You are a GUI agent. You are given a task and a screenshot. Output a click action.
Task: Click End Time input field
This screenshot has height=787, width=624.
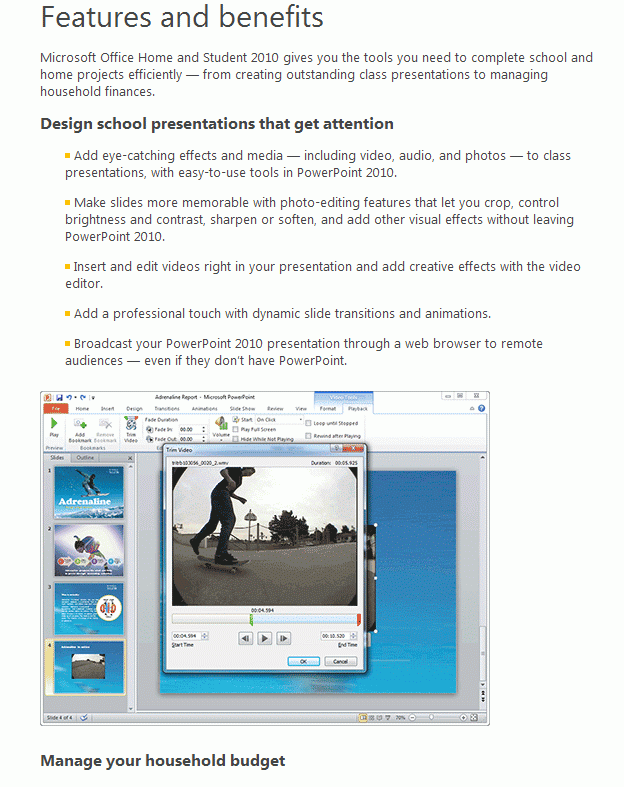pyautogui.click(x=335, y=636)
